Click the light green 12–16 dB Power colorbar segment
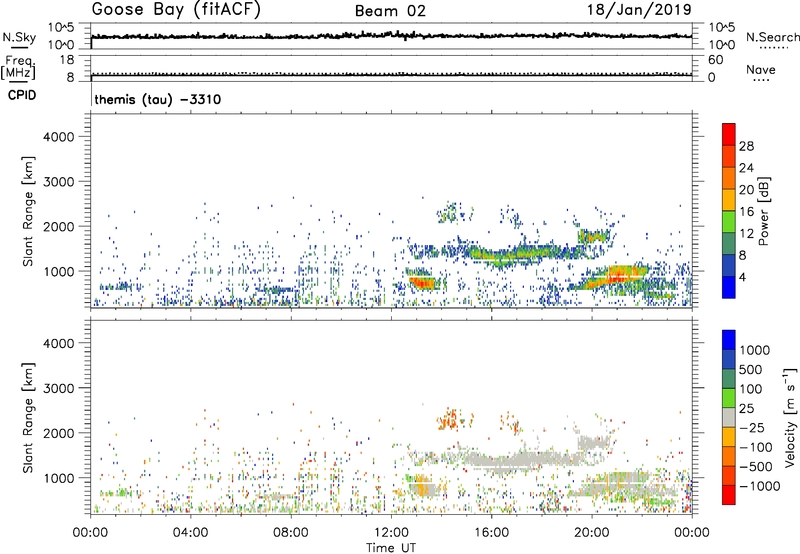This screenshot has height=554, width=800. tap(729, 221)
